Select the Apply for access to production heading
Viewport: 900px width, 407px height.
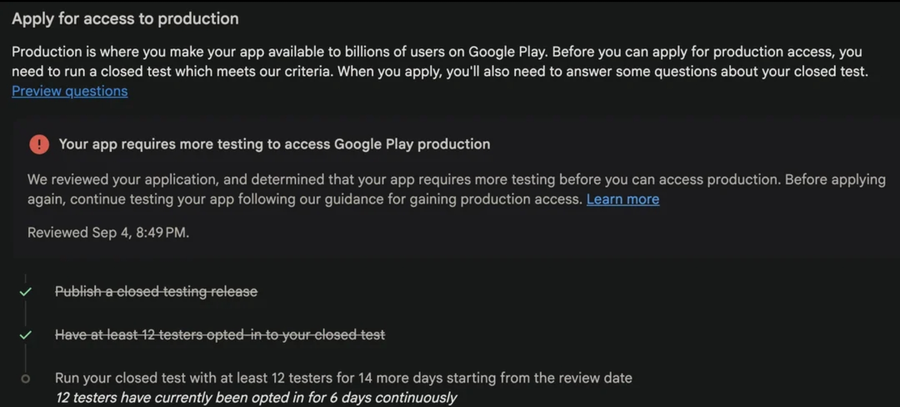pos(125,18)
